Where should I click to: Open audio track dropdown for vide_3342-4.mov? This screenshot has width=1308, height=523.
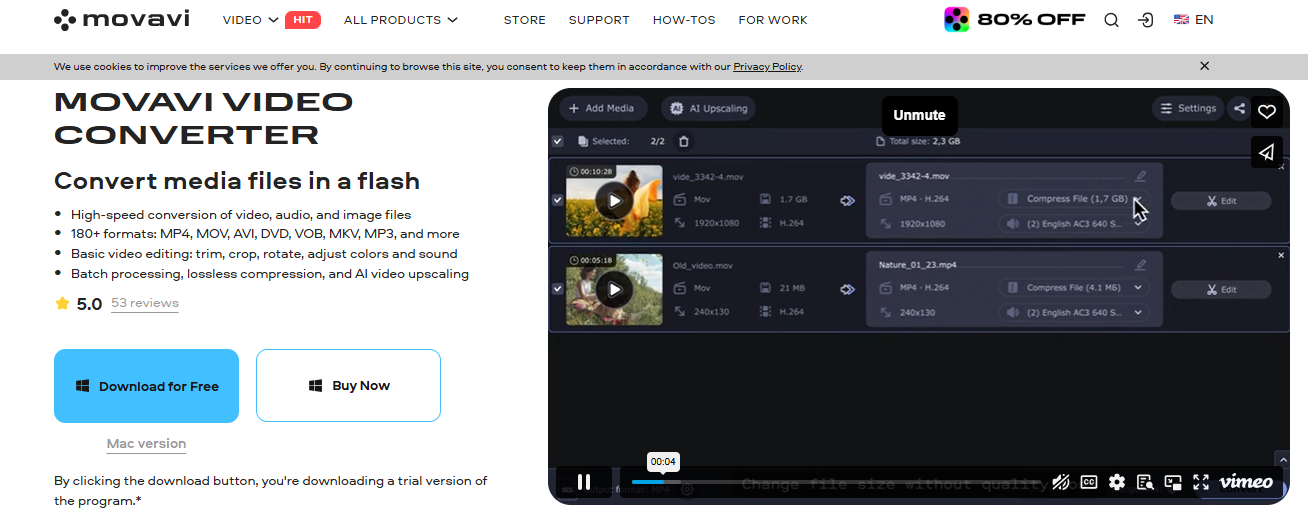(x=1074, y=224)
